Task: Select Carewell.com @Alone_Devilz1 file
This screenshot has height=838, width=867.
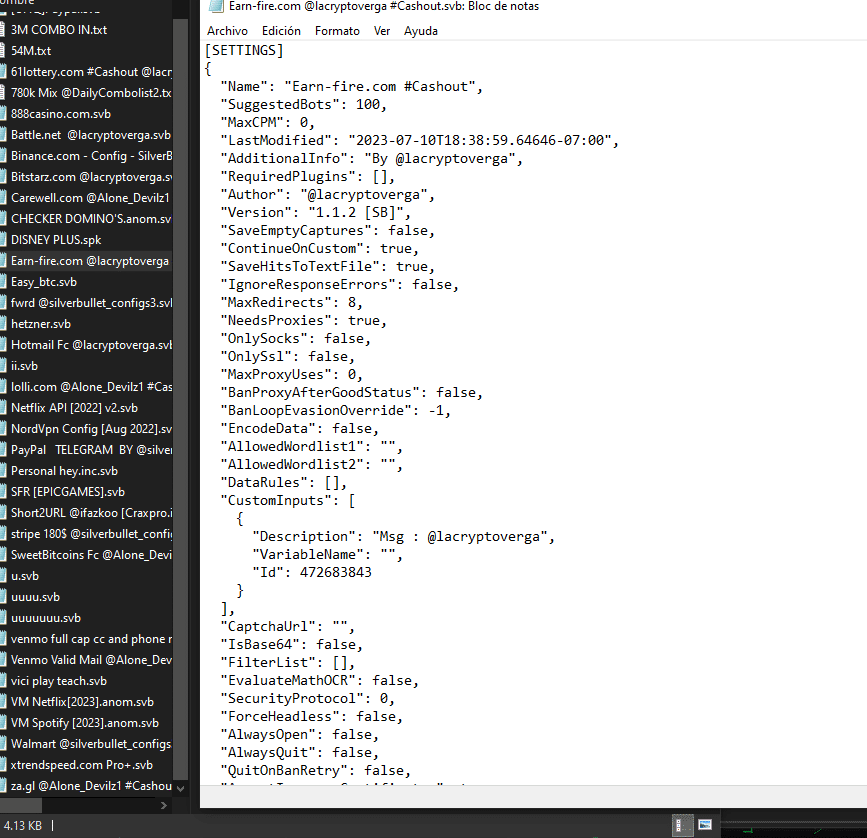Action: [x=86, y=198]
